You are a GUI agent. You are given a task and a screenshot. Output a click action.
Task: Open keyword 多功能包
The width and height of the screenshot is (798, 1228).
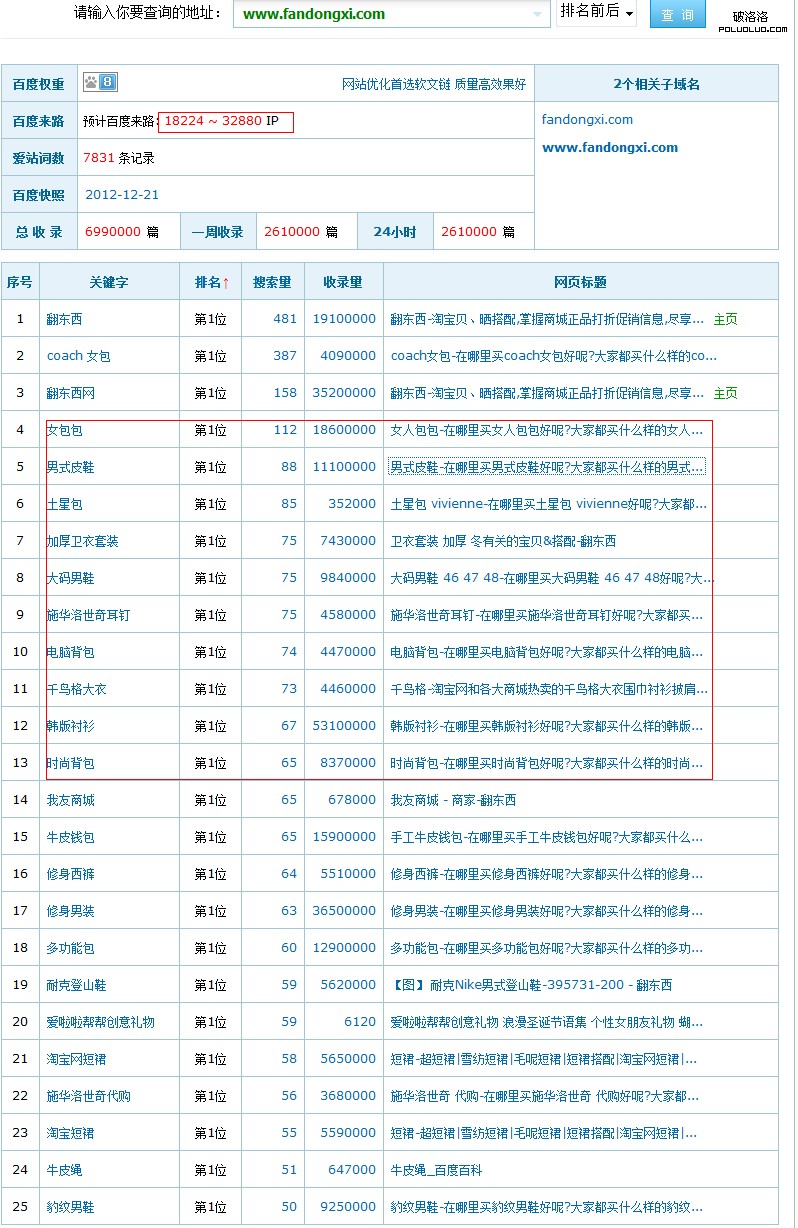(70, 948)
